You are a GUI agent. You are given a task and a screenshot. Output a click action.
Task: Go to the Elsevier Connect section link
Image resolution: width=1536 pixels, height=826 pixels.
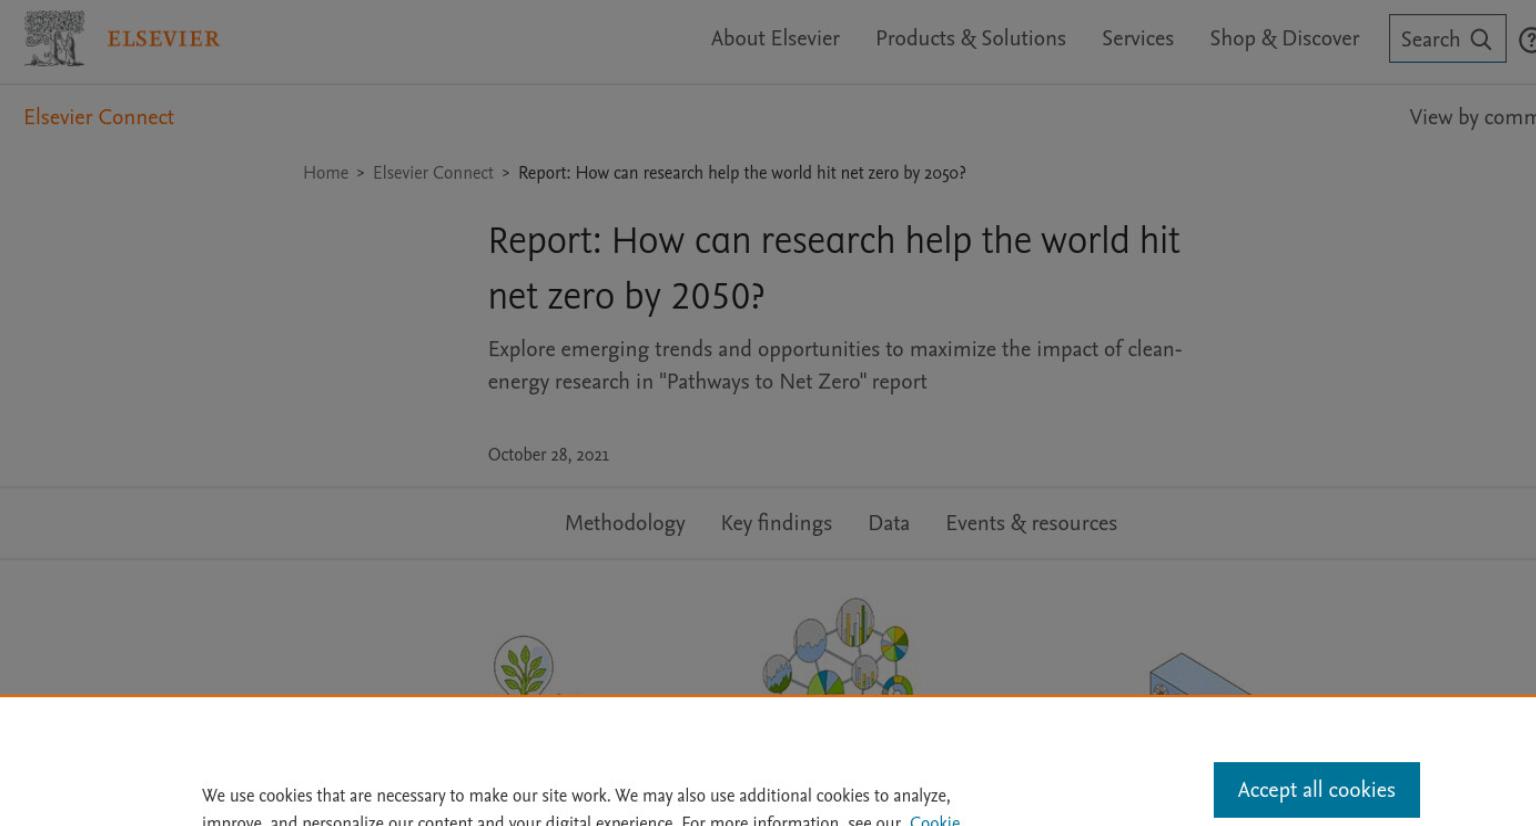click(99, 117)
